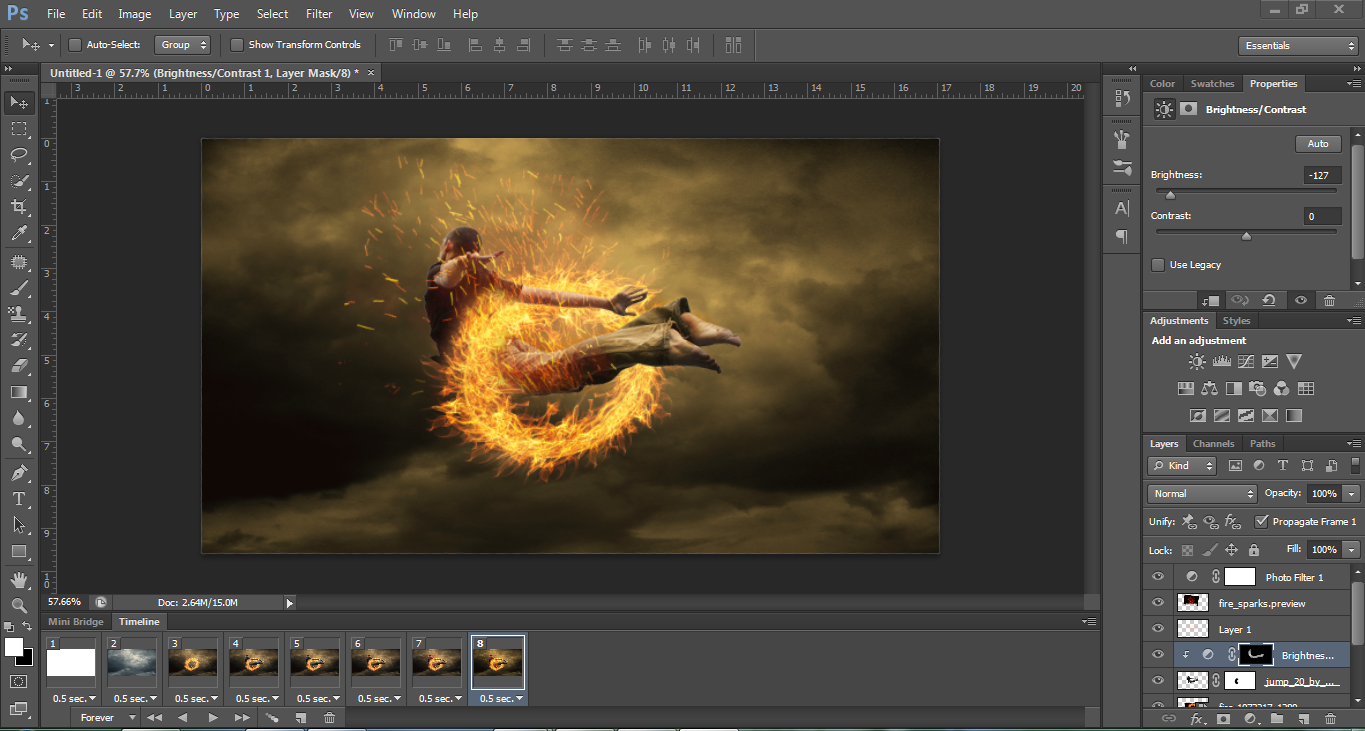Switch to the Mini Bridge tab
The height and width of the screenshot is (731, 1365).
(x=76, y=622)
